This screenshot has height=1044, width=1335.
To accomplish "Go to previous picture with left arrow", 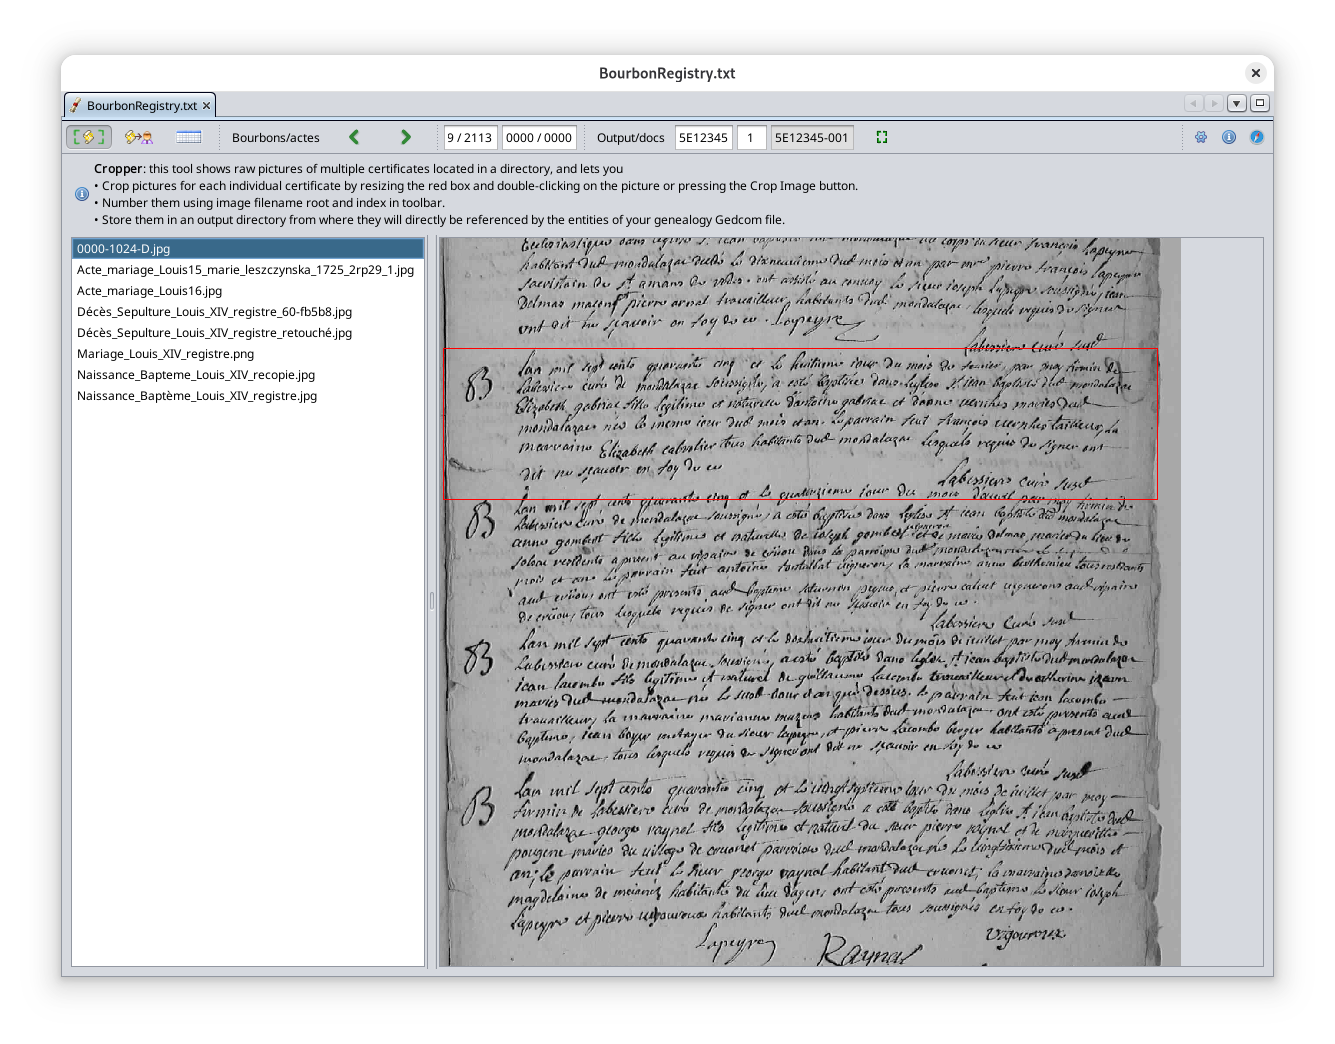I will tap(354, 137).
